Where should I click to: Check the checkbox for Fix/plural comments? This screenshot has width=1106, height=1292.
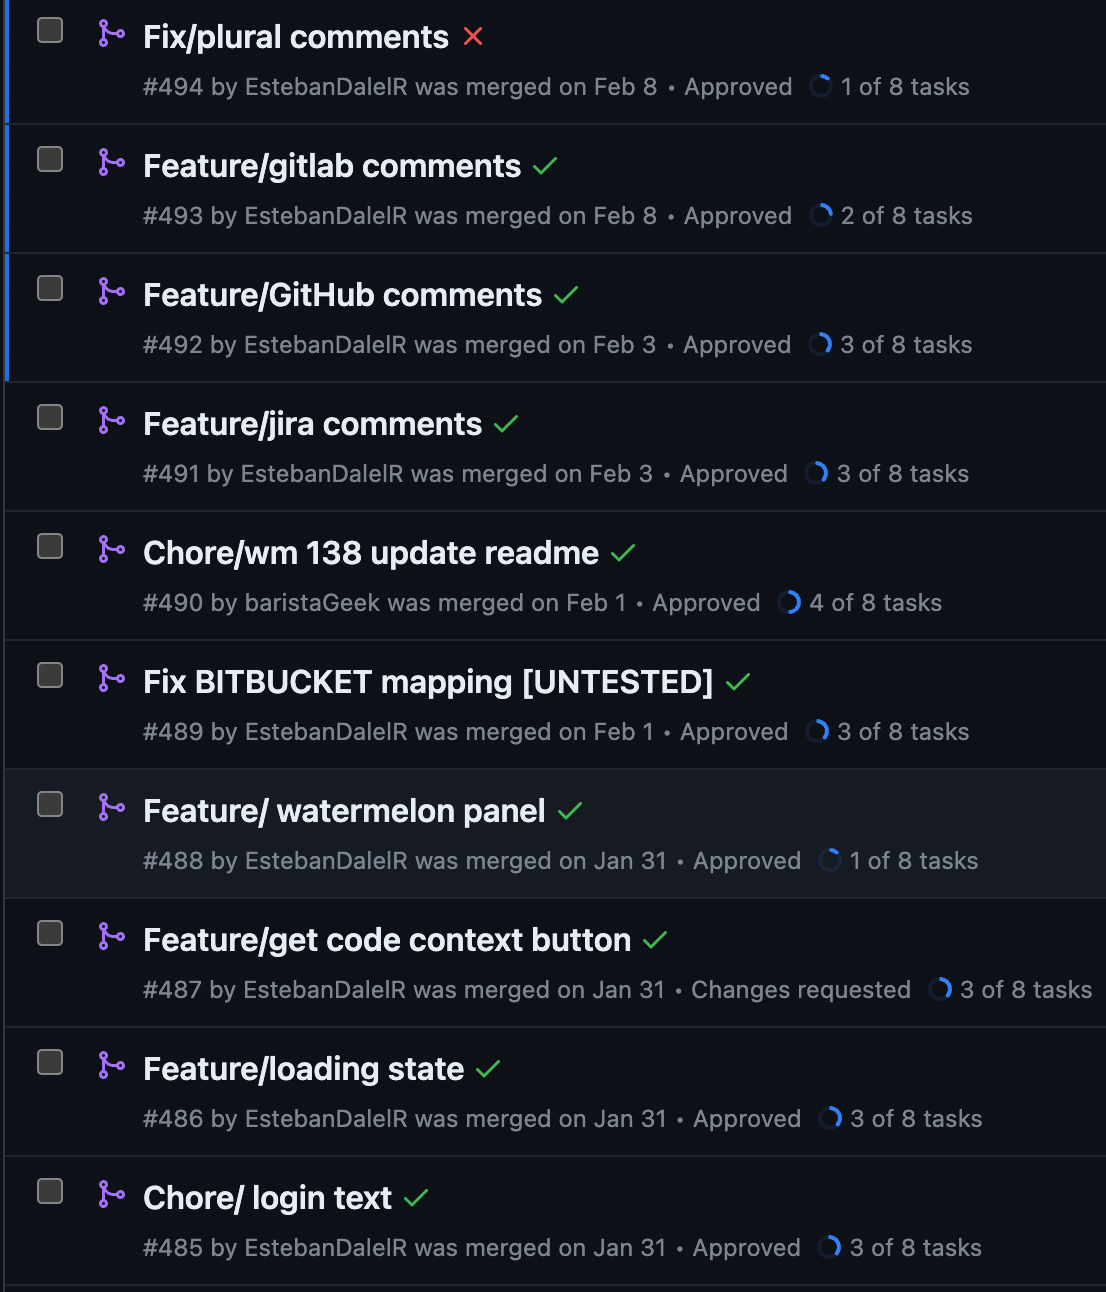coord(49,30)
